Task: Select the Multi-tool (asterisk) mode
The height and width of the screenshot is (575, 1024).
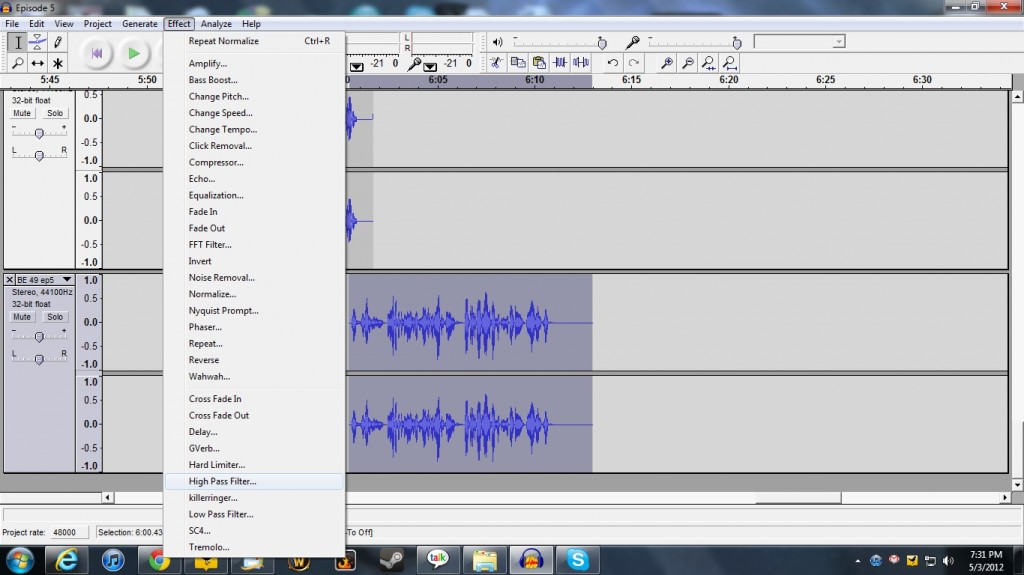Action: click(57, 63)
